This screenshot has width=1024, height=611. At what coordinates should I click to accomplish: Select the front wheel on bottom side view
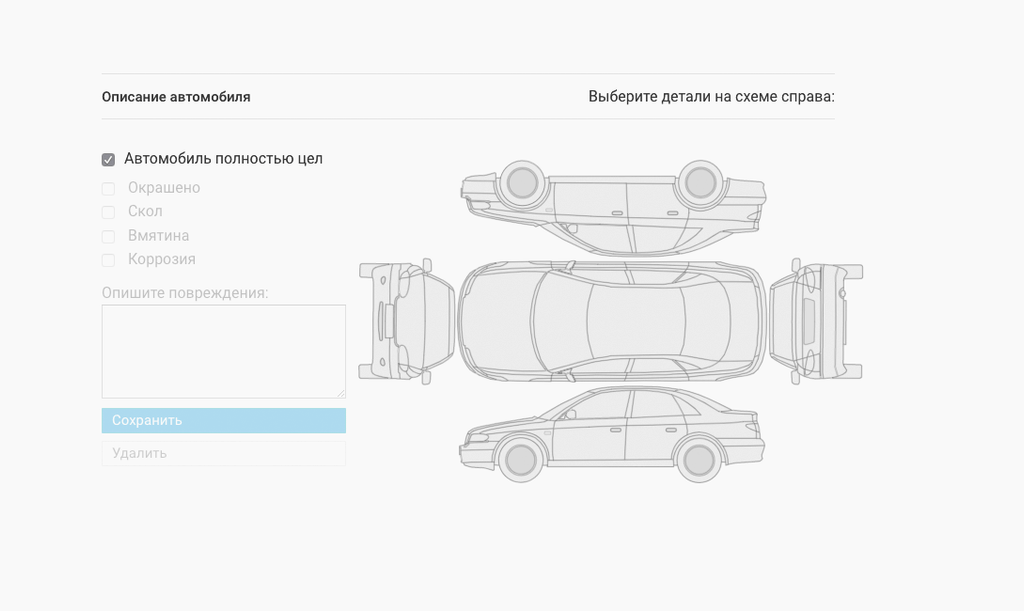pyautogui.click(x=520, y=460)
